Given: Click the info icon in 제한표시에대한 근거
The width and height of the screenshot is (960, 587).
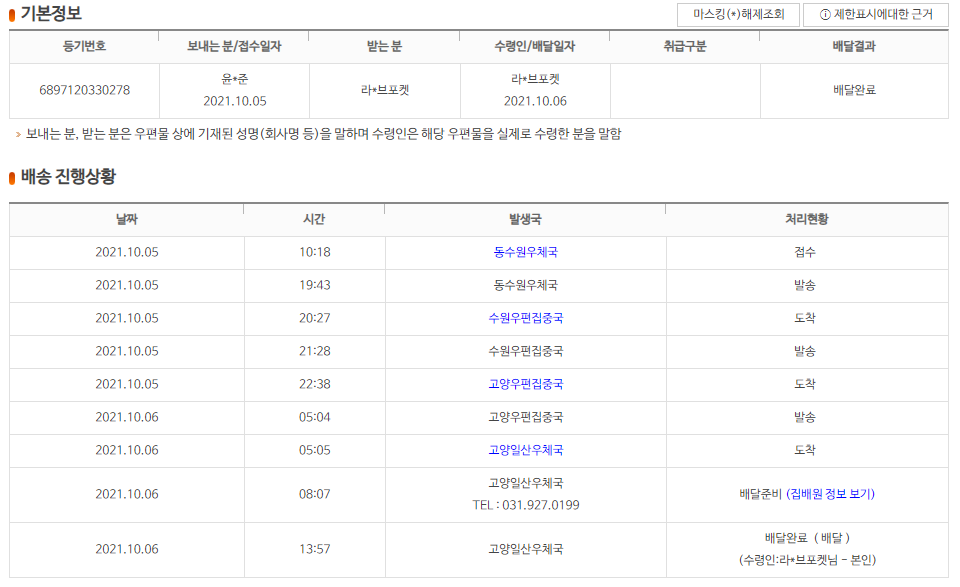Looking at the screenshot, I should 825,15.
